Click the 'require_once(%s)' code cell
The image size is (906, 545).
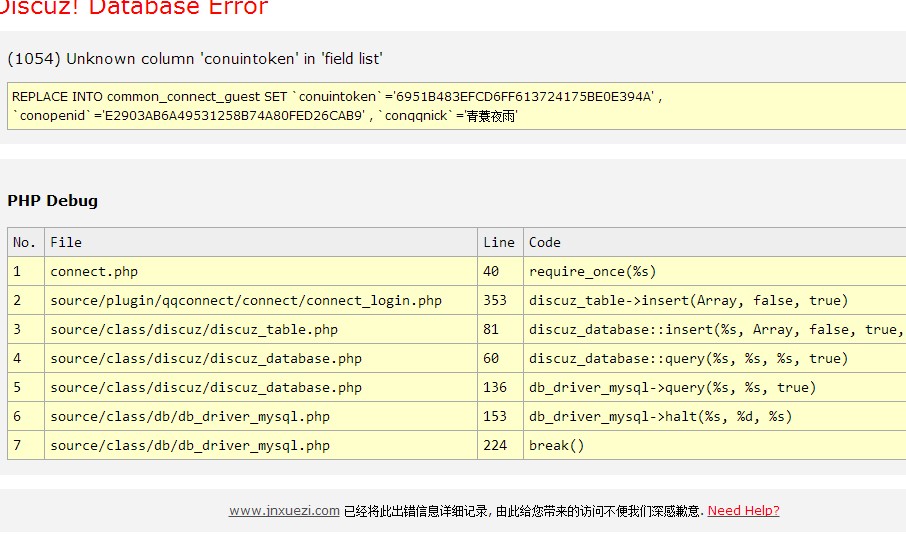[715, 271]
